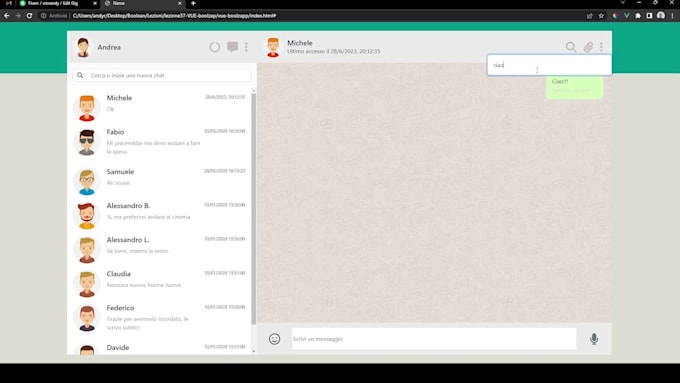Click the browser back arrow
The height and width of the screenshot is (383, 680).
coord(7,16)
